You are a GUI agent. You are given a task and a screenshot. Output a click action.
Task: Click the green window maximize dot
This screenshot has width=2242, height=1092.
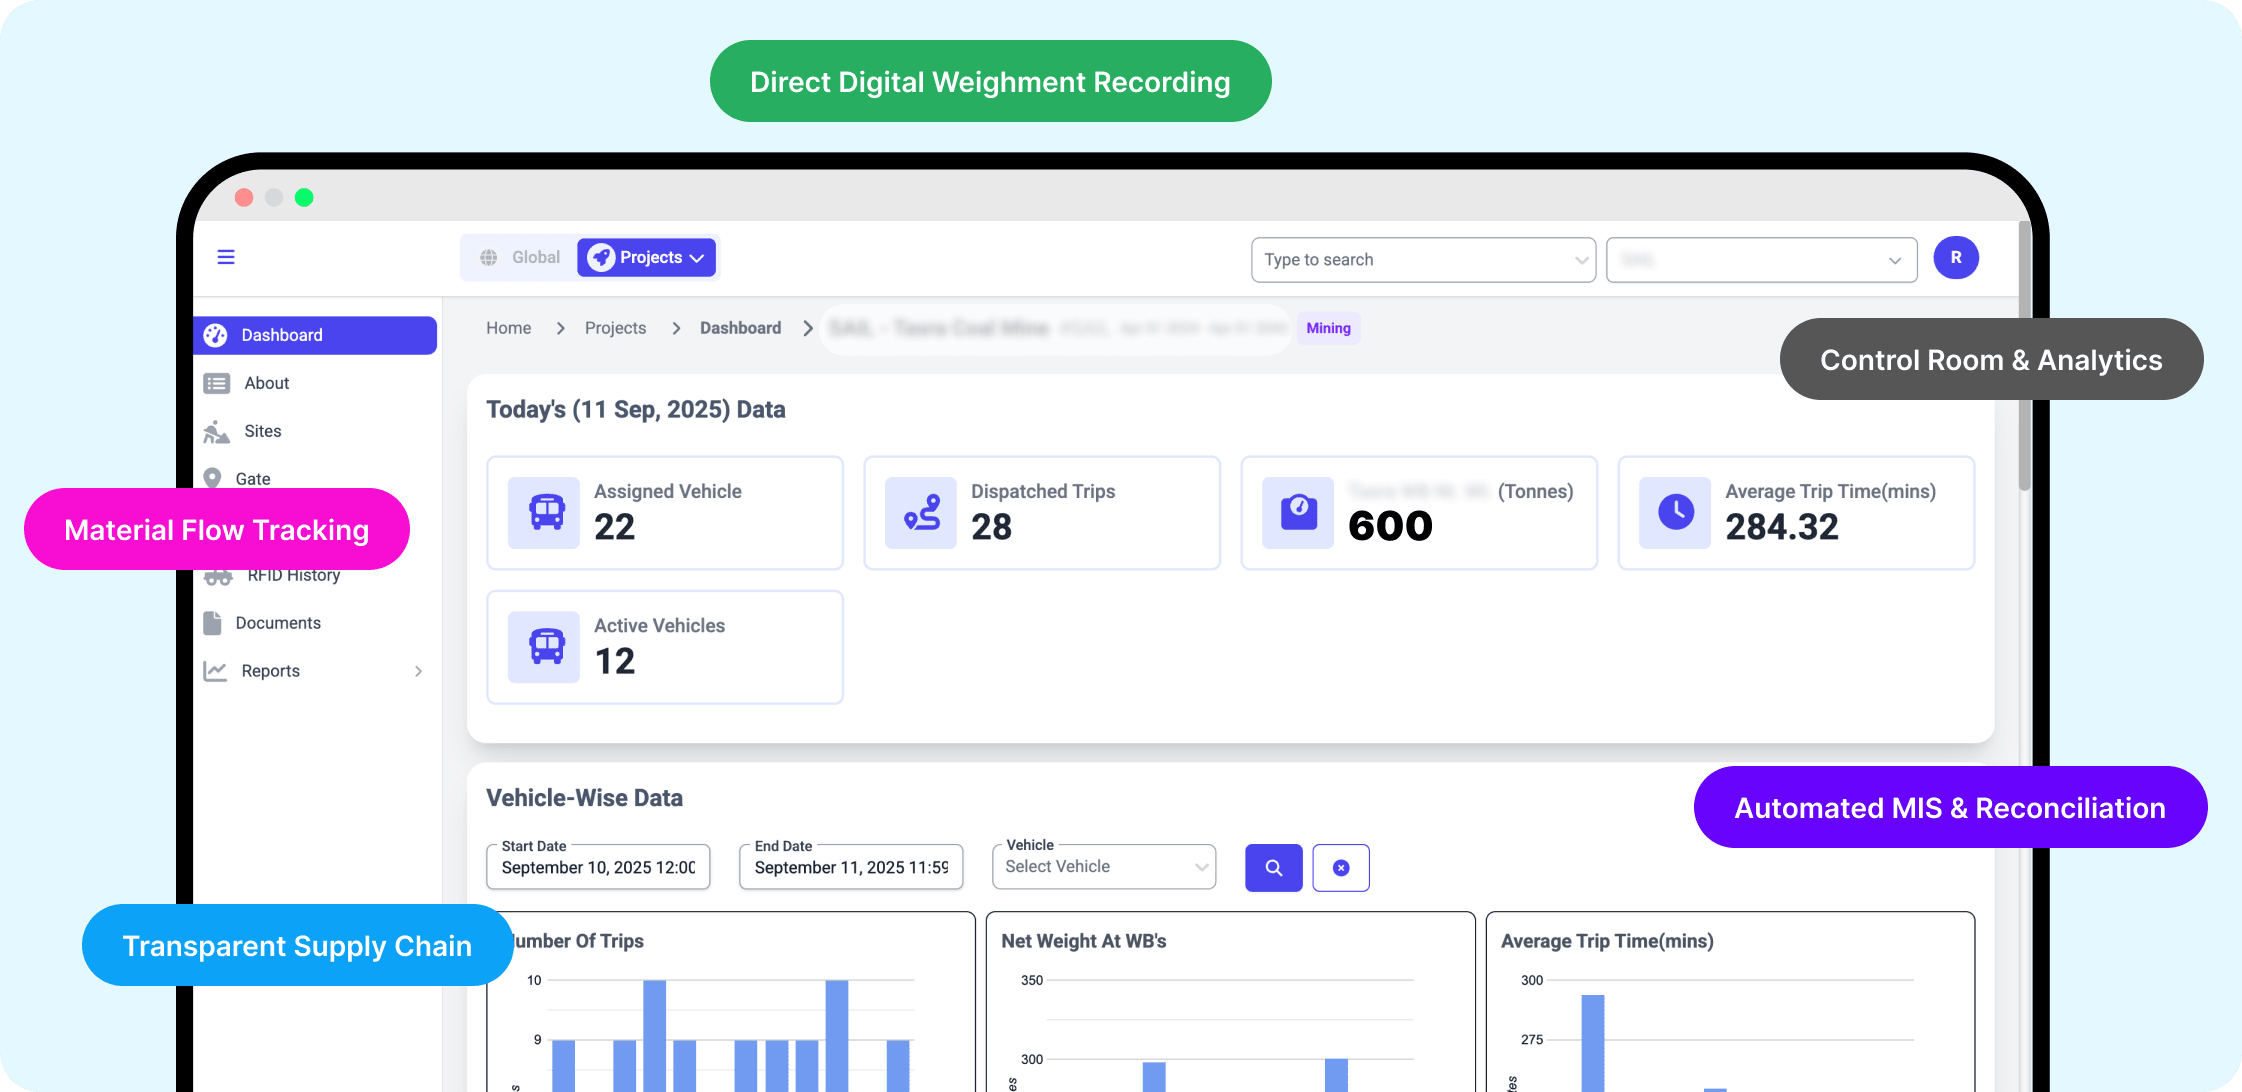pos(304,198)
